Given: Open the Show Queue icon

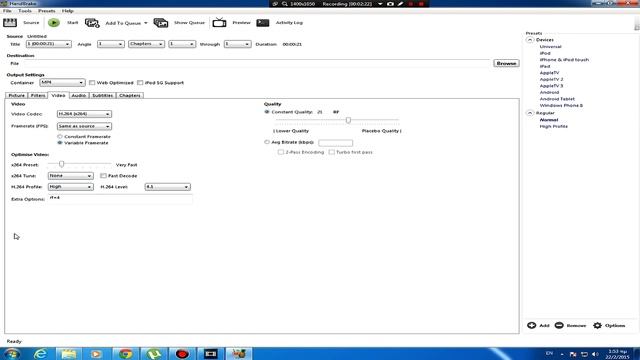Looking at the screenshot, I should pyautogui.click(x=161, y=23).
